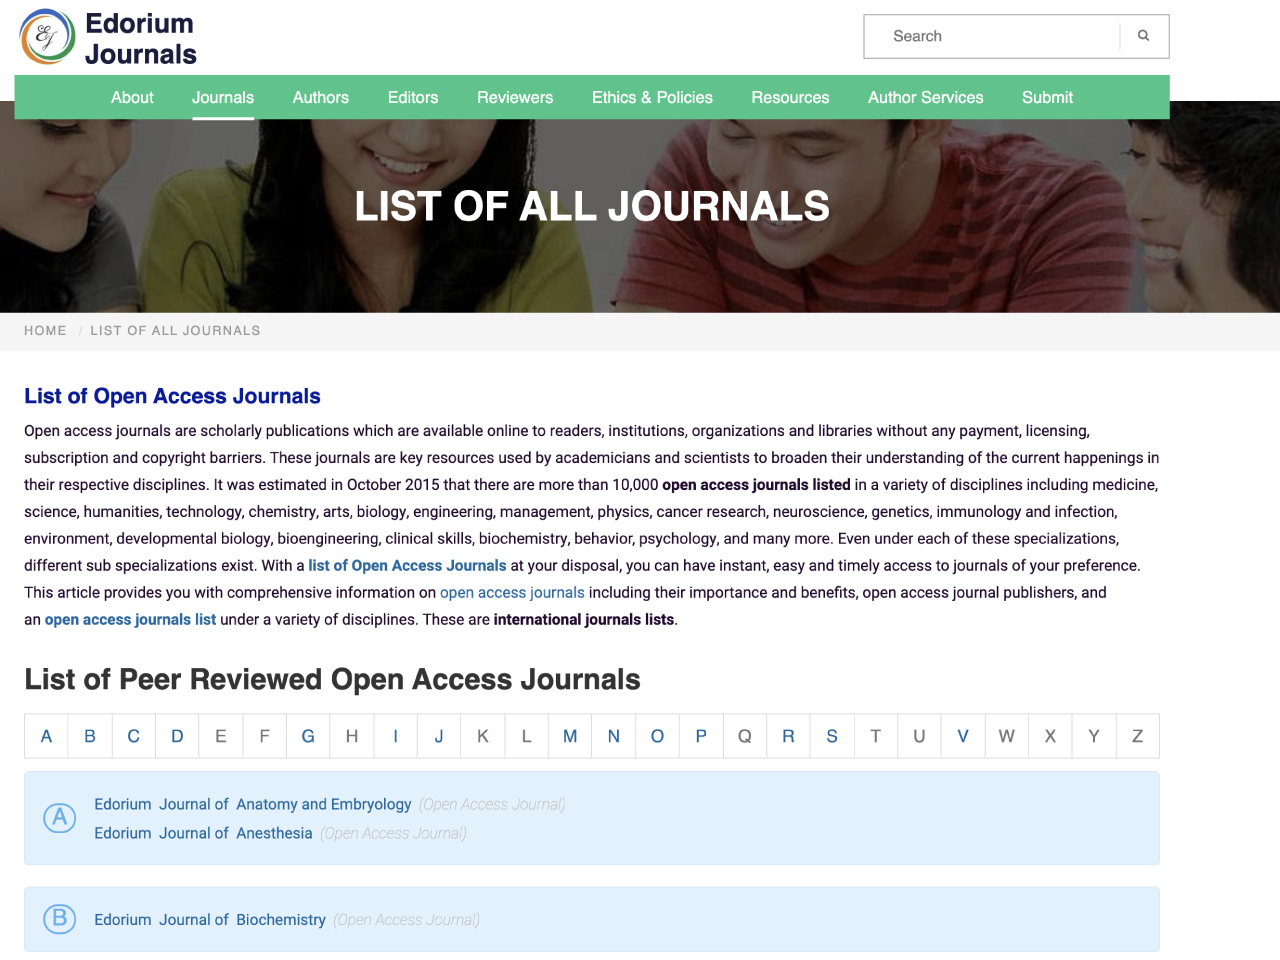Open the Journals menu
Image resolution: width=1280 pixels, height=960 pixels.
[x=223, y=97]
